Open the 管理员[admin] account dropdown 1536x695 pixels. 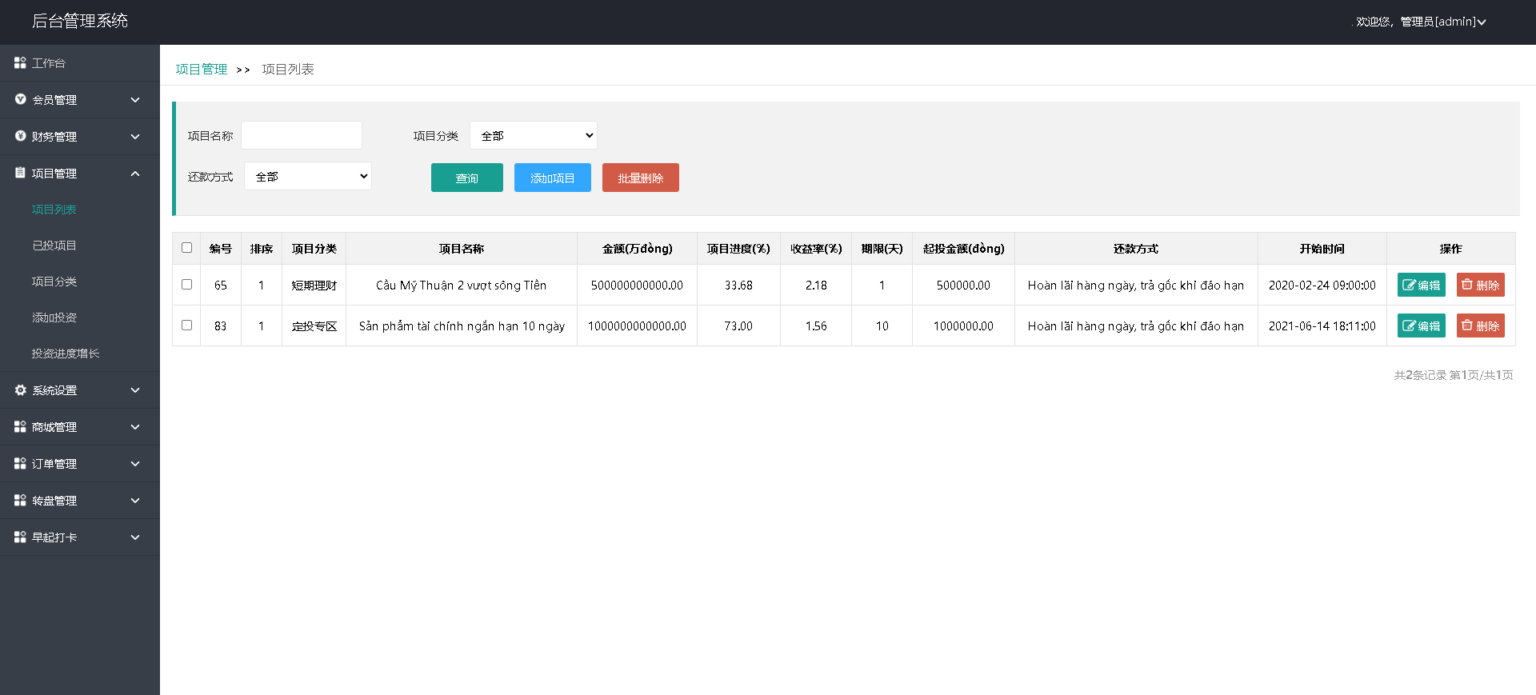click(x=1442, y=22)
